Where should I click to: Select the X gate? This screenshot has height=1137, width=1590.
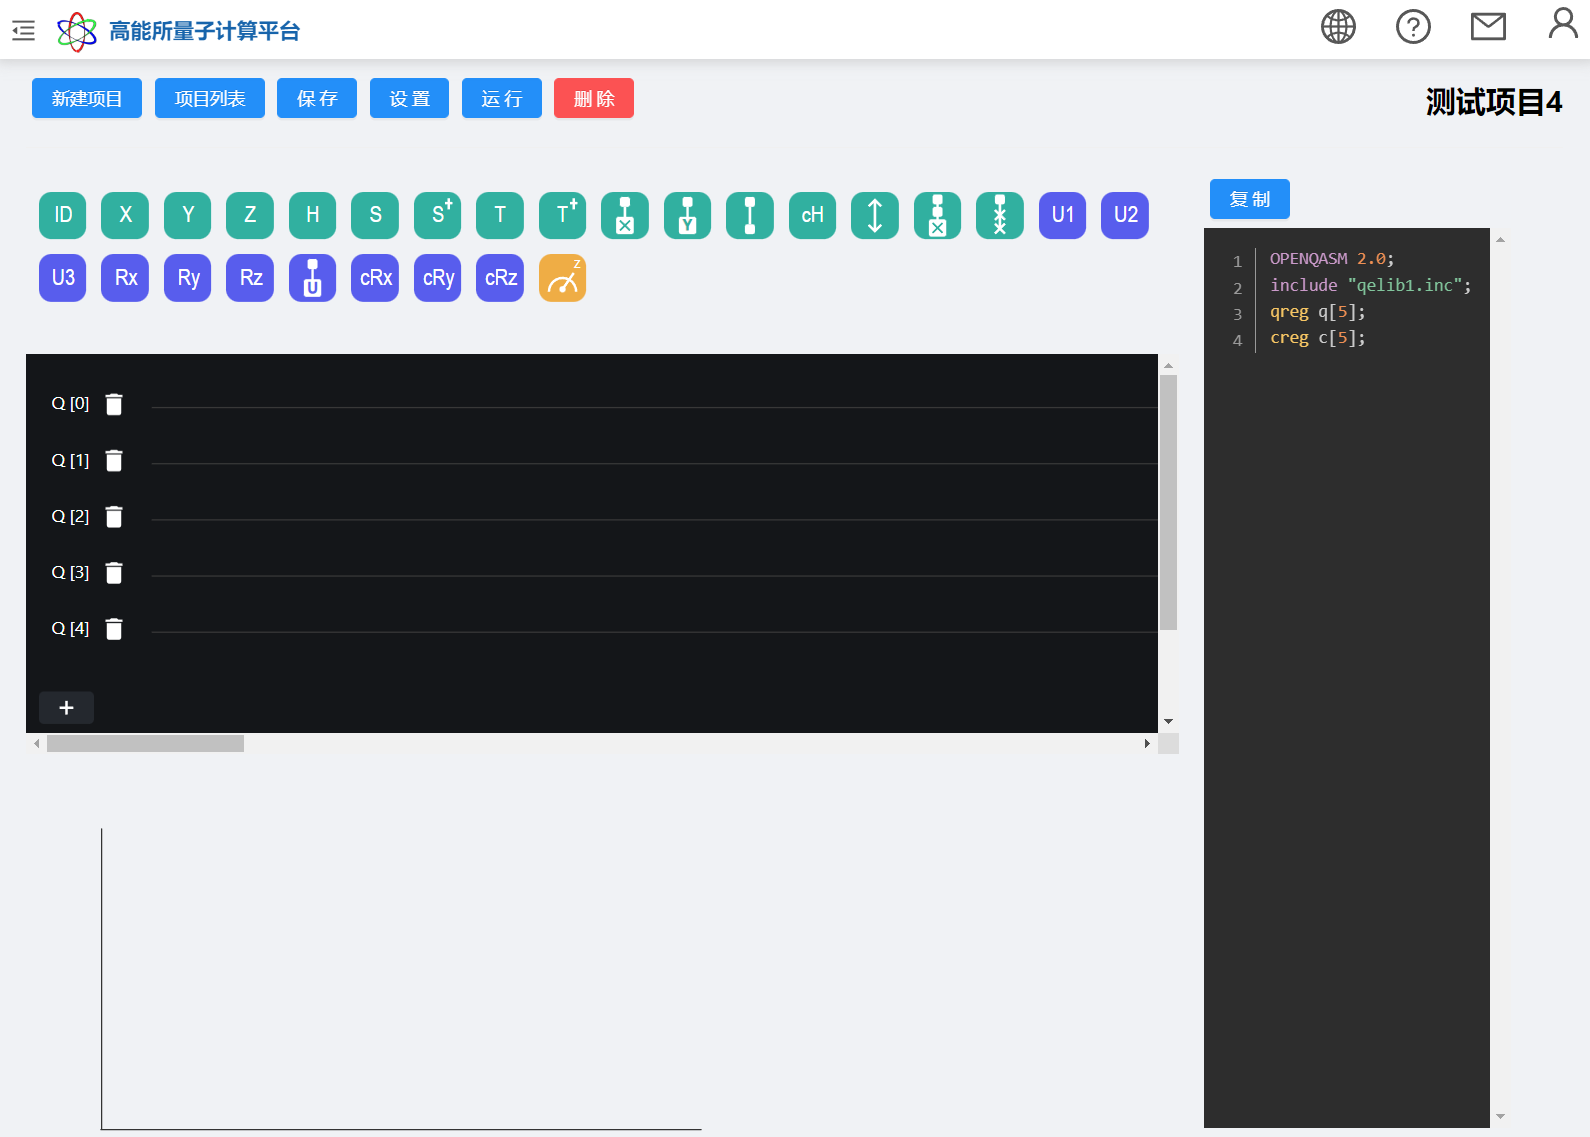pyautogui.click(x=125, y=215)
